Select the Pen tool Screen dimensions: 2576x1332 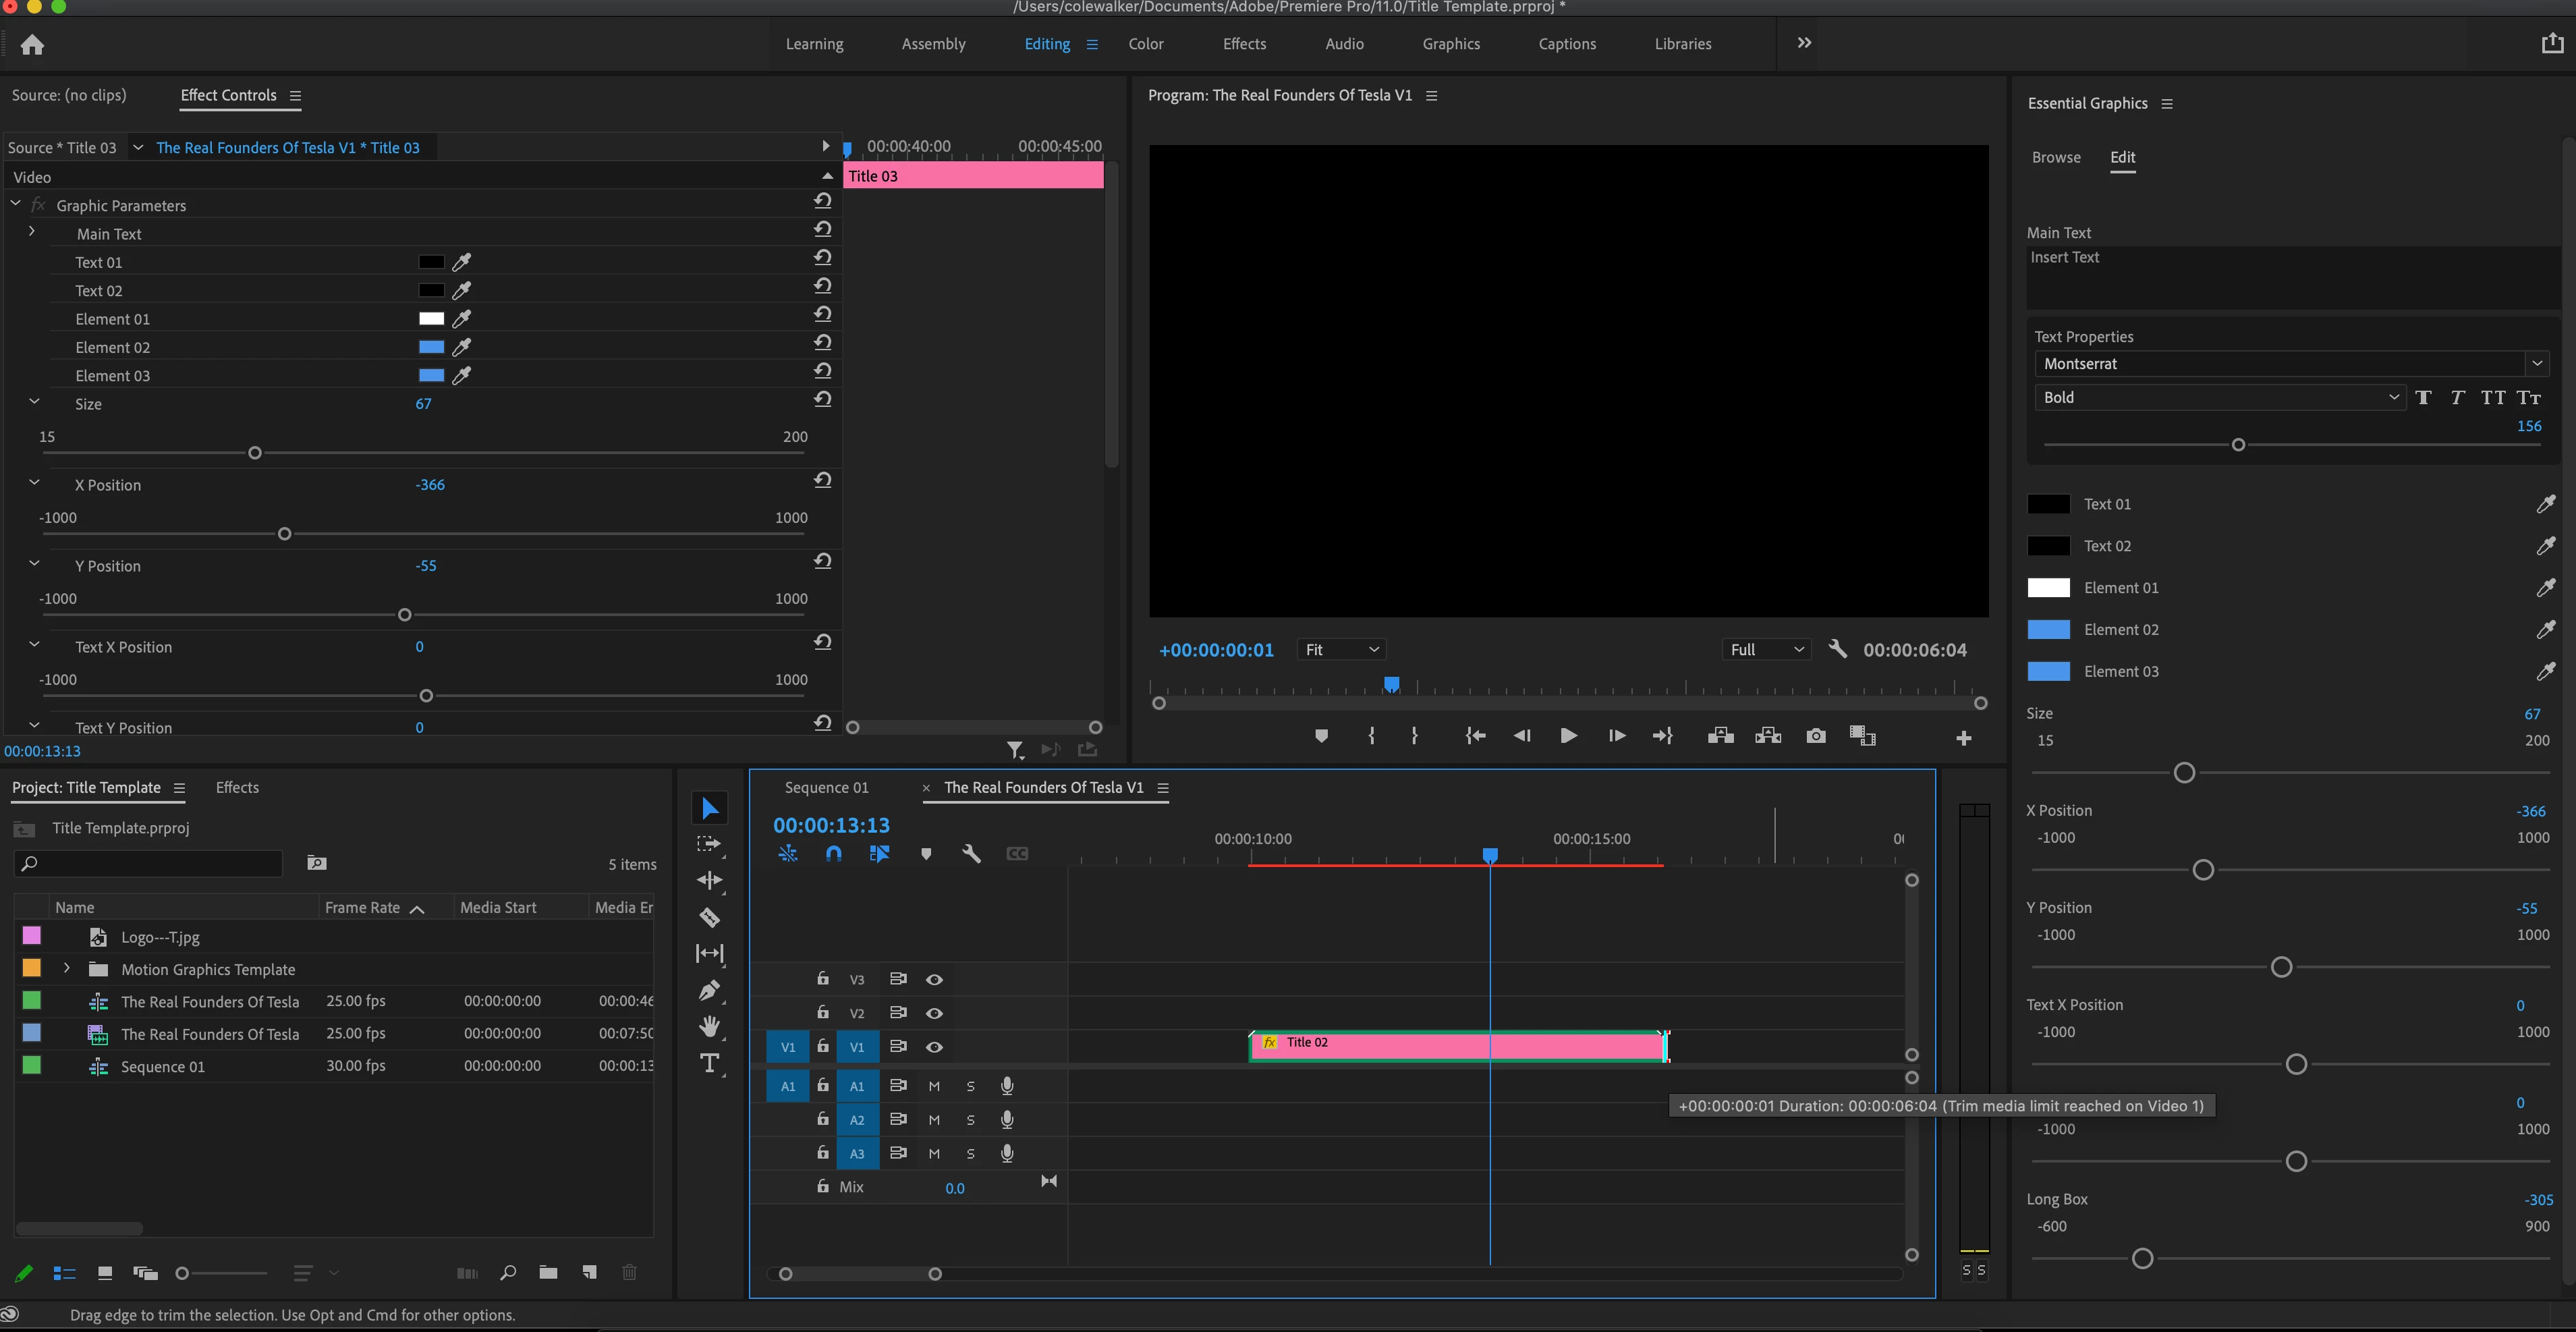[x=709, y=990]
